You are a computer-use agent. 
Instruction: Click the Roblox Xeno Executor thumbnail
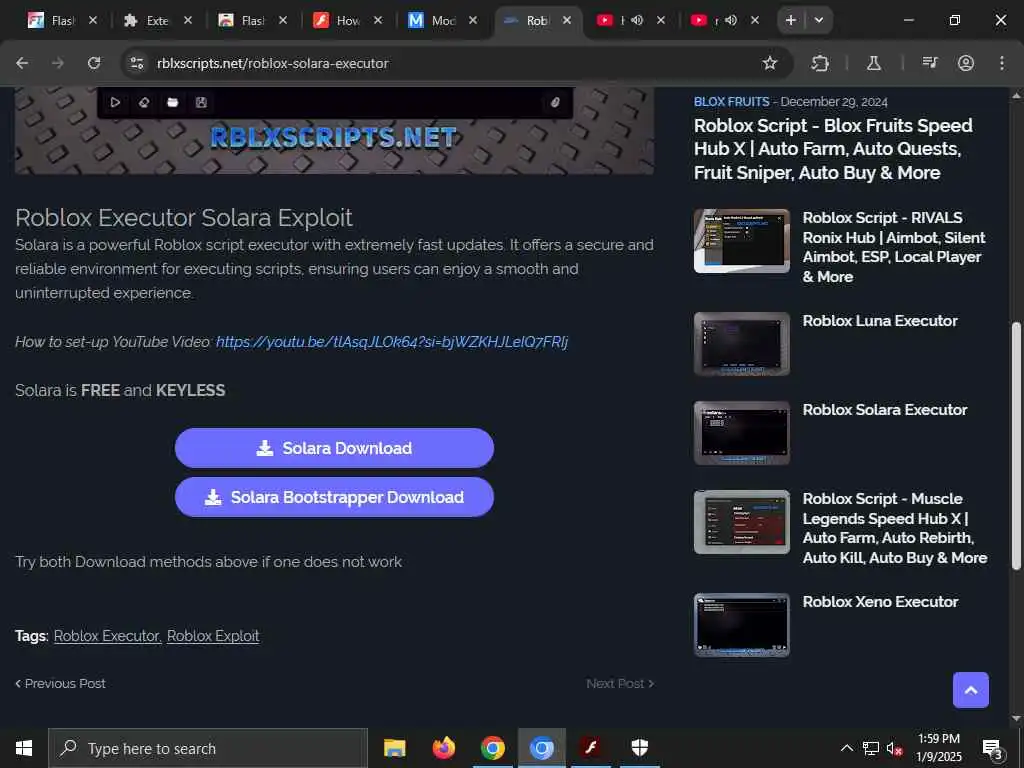[742, 625]
